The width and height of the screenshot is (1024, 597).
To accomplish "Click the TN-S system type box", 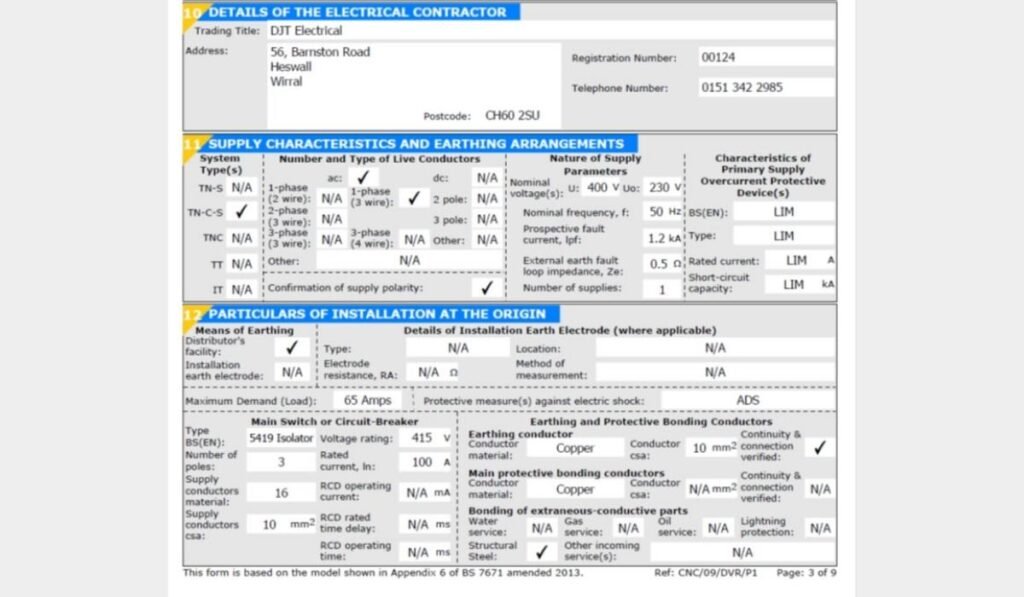I will [242, 187].
